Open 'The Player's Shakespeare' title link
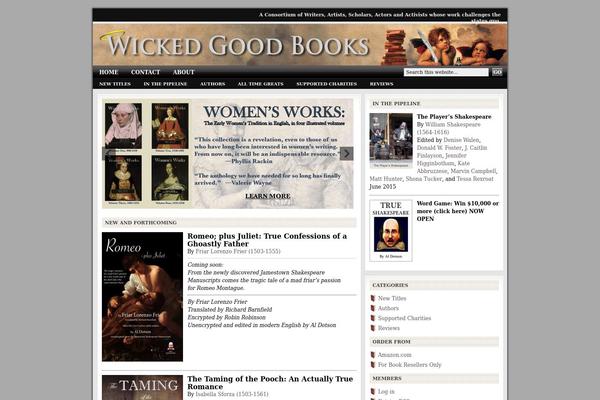This screenshot has height=400, width=600. (x=454, y=117)
